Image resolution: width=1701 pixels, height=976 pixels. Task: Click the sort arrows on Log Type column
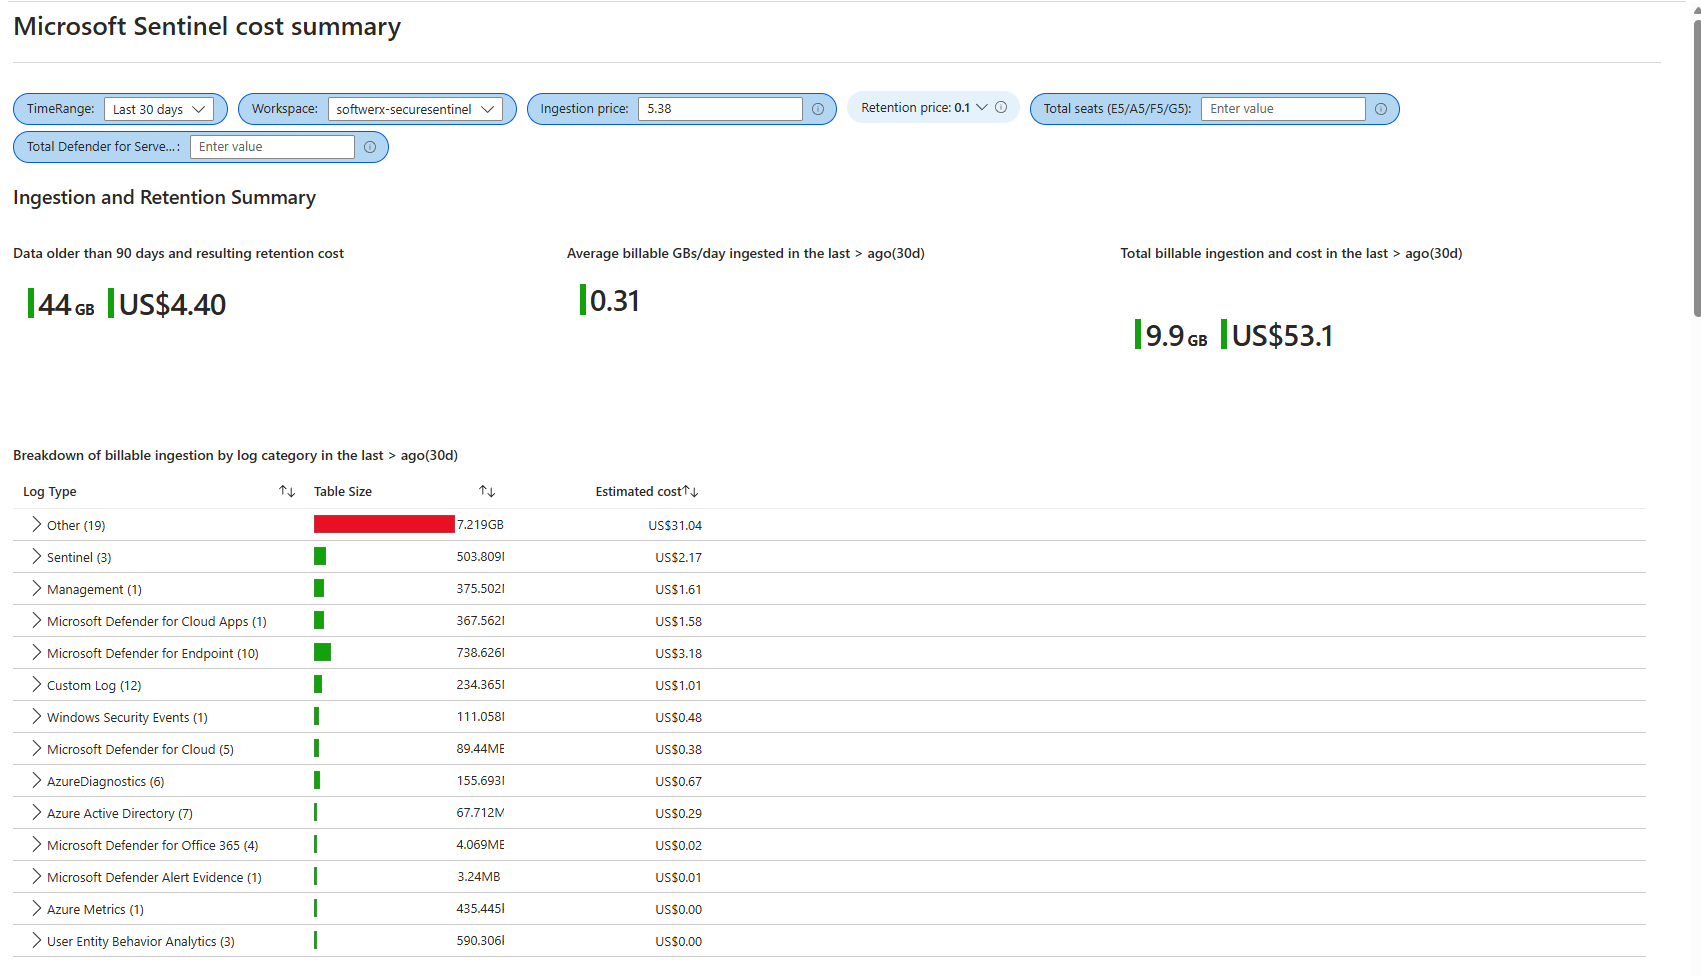coord(286,491)
